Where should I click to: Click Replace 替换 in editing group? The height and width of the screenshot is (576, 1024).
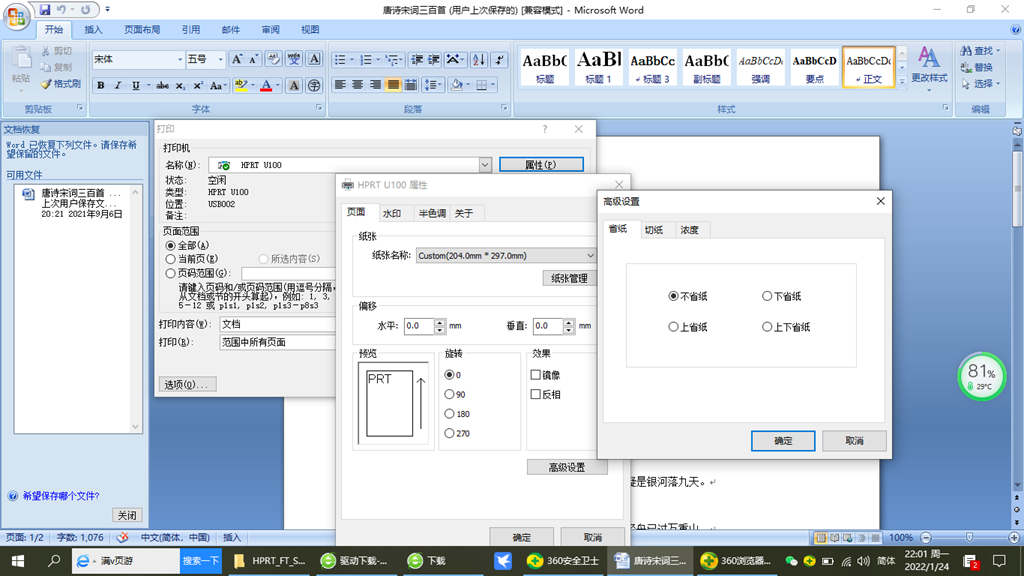(977, 67)
